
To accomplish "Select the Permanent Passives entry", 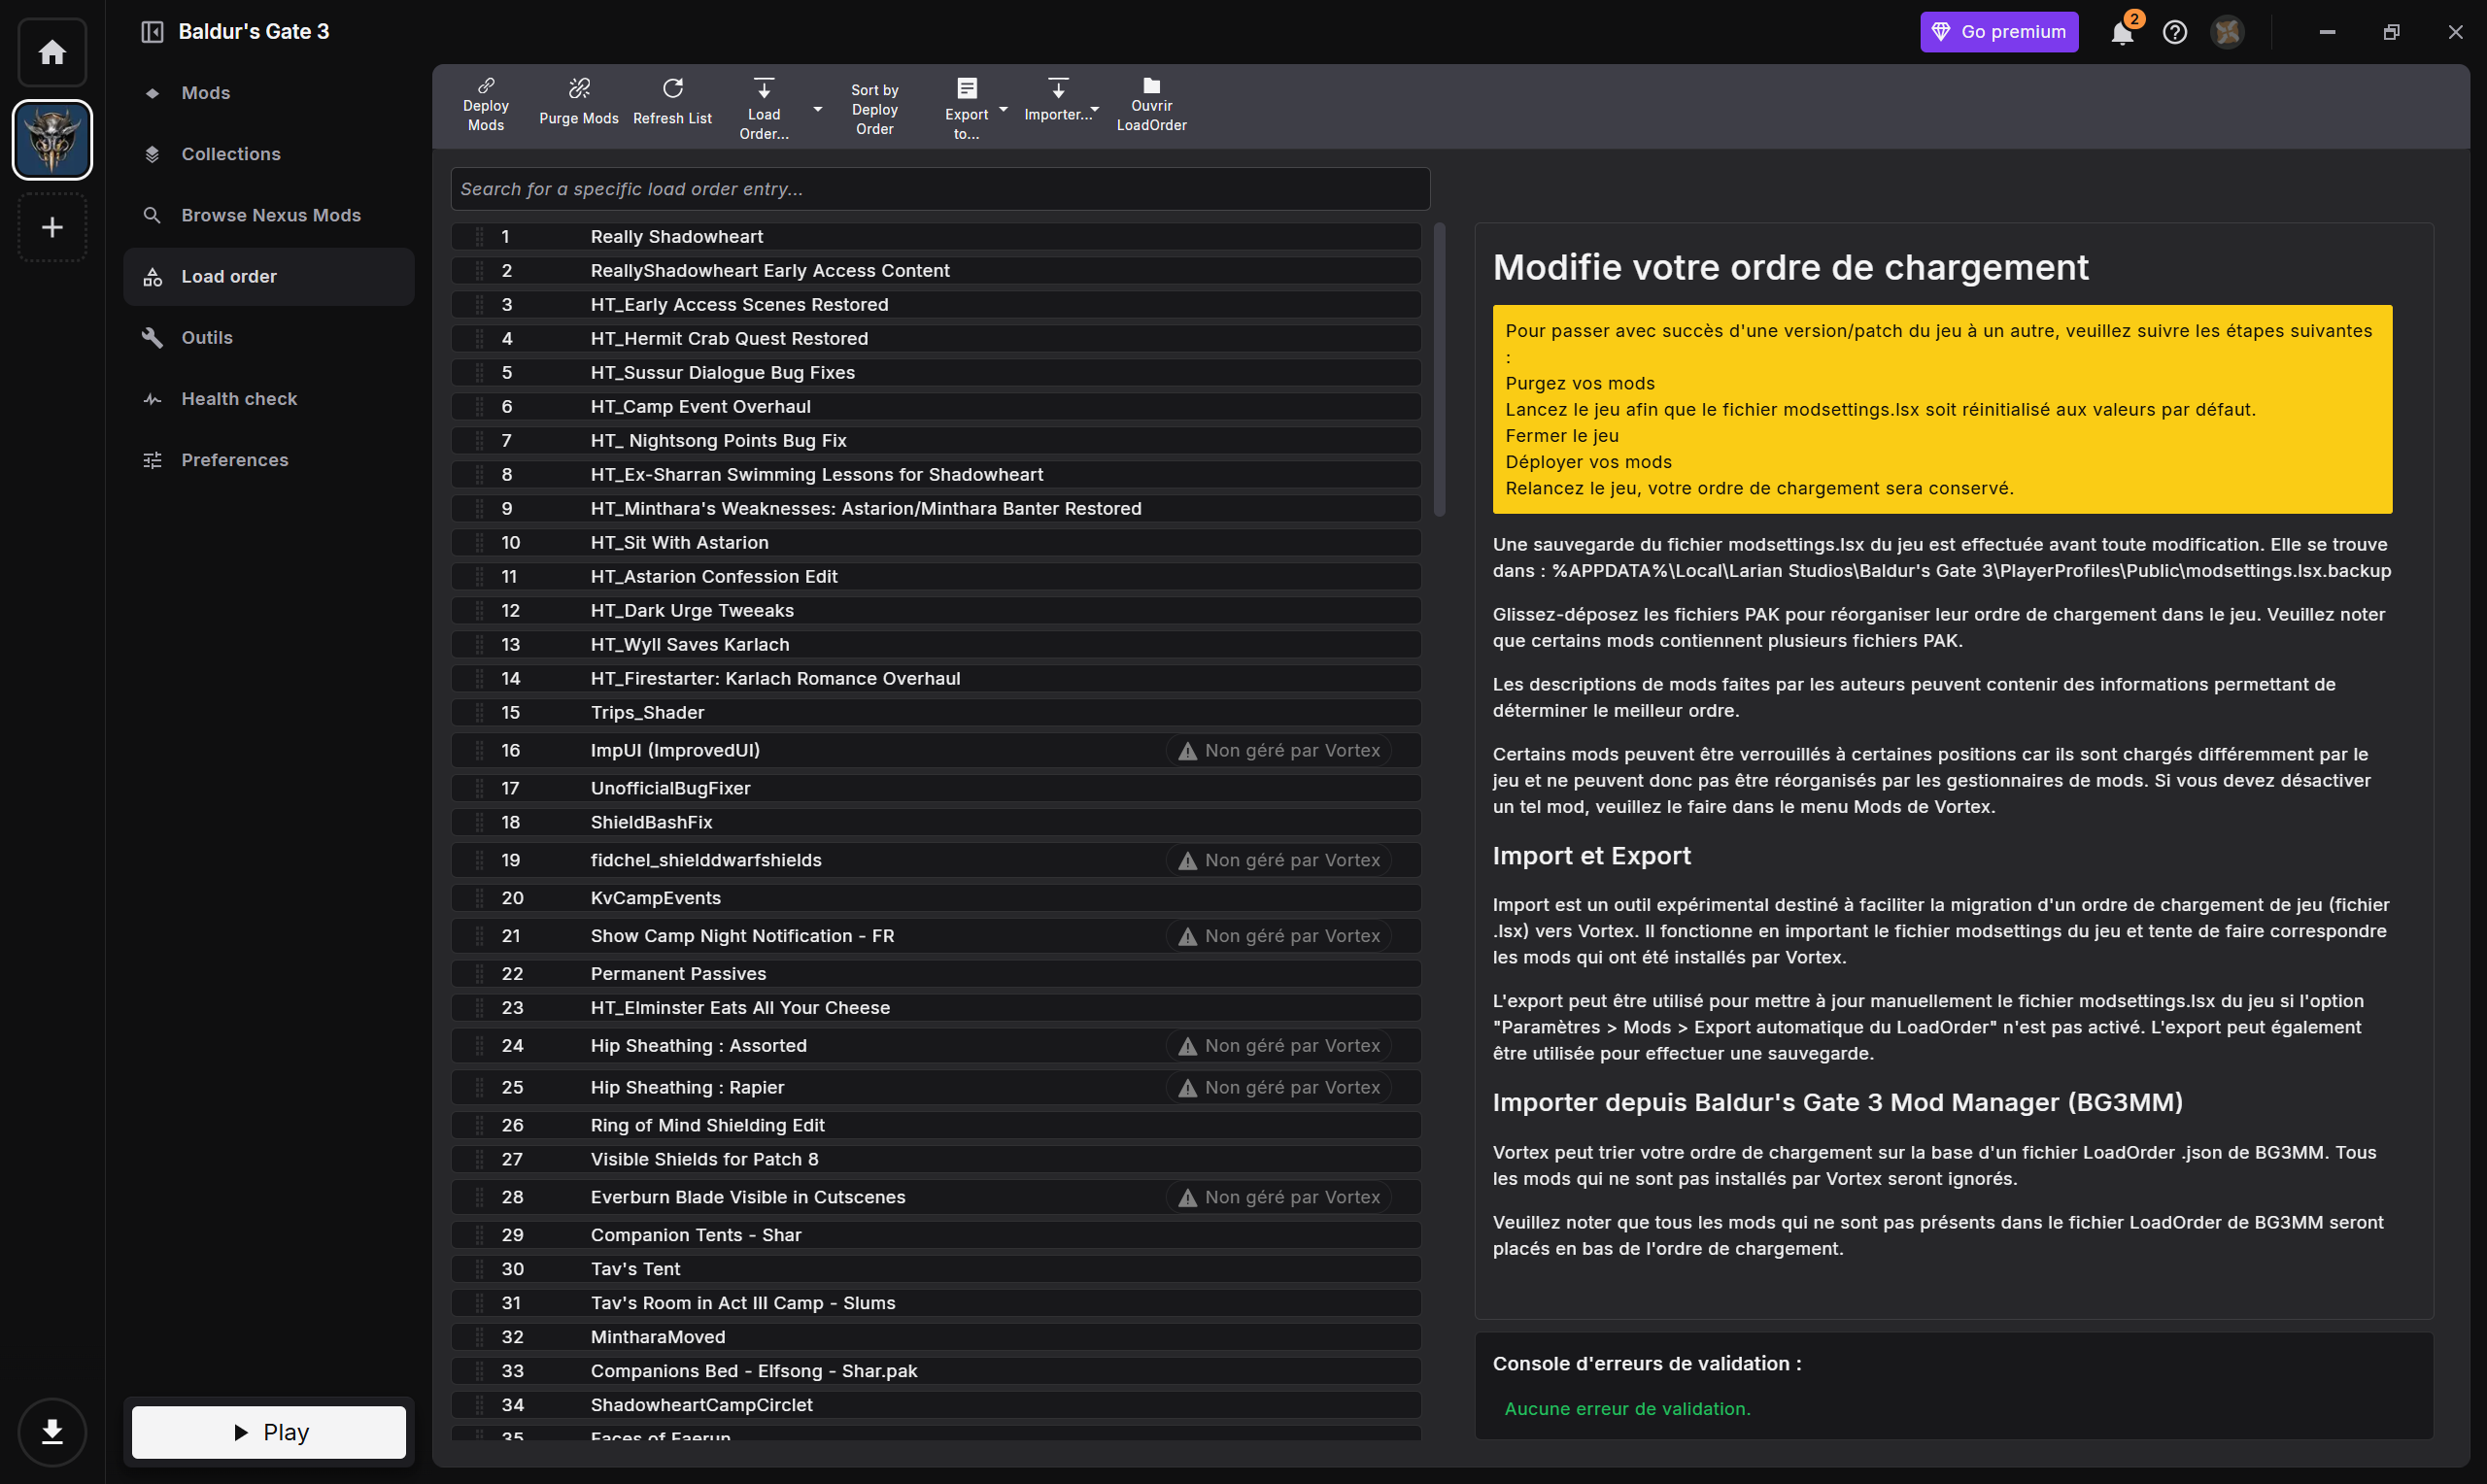I will (x=936, y=975).
